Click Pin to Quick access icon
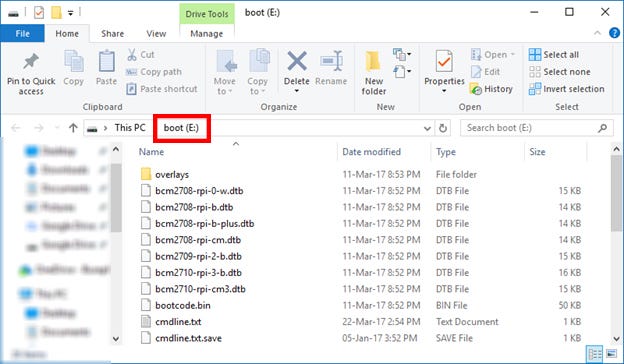Screen dimensions: 624x364 (x=31, y=61)
